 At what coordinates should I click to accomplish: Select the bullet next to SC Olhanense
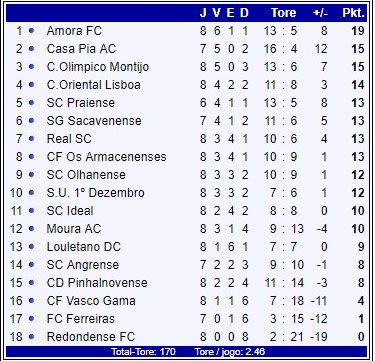(31, 175)
